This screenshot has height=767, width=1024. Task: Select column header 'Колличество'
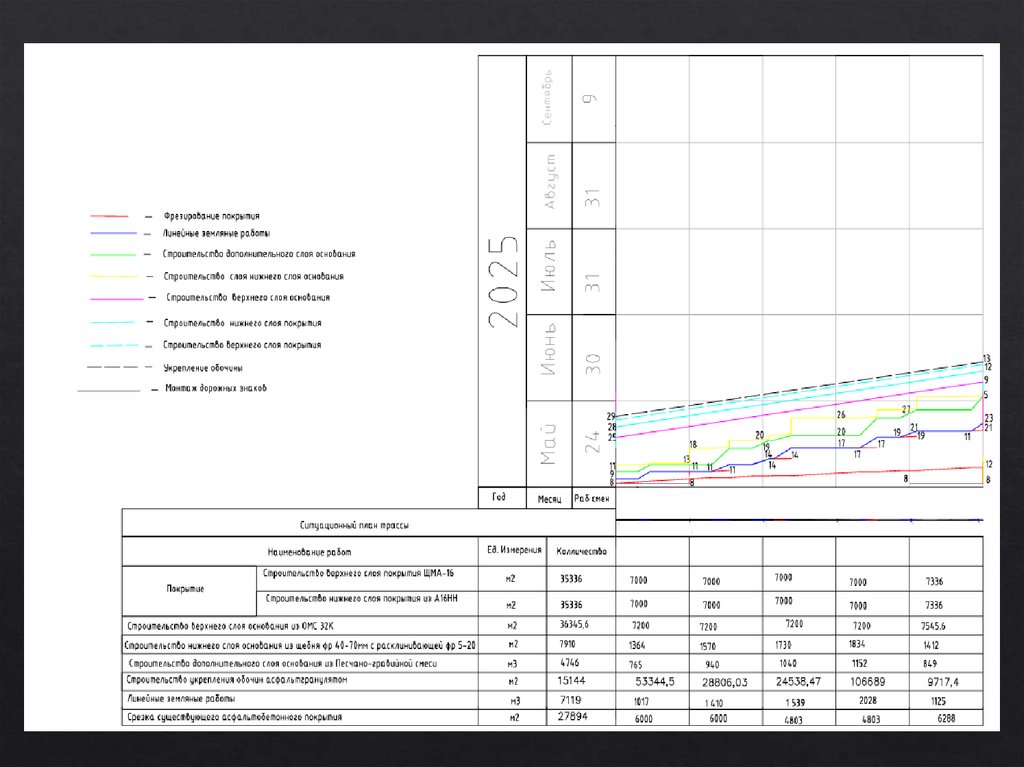click(581, 551)
